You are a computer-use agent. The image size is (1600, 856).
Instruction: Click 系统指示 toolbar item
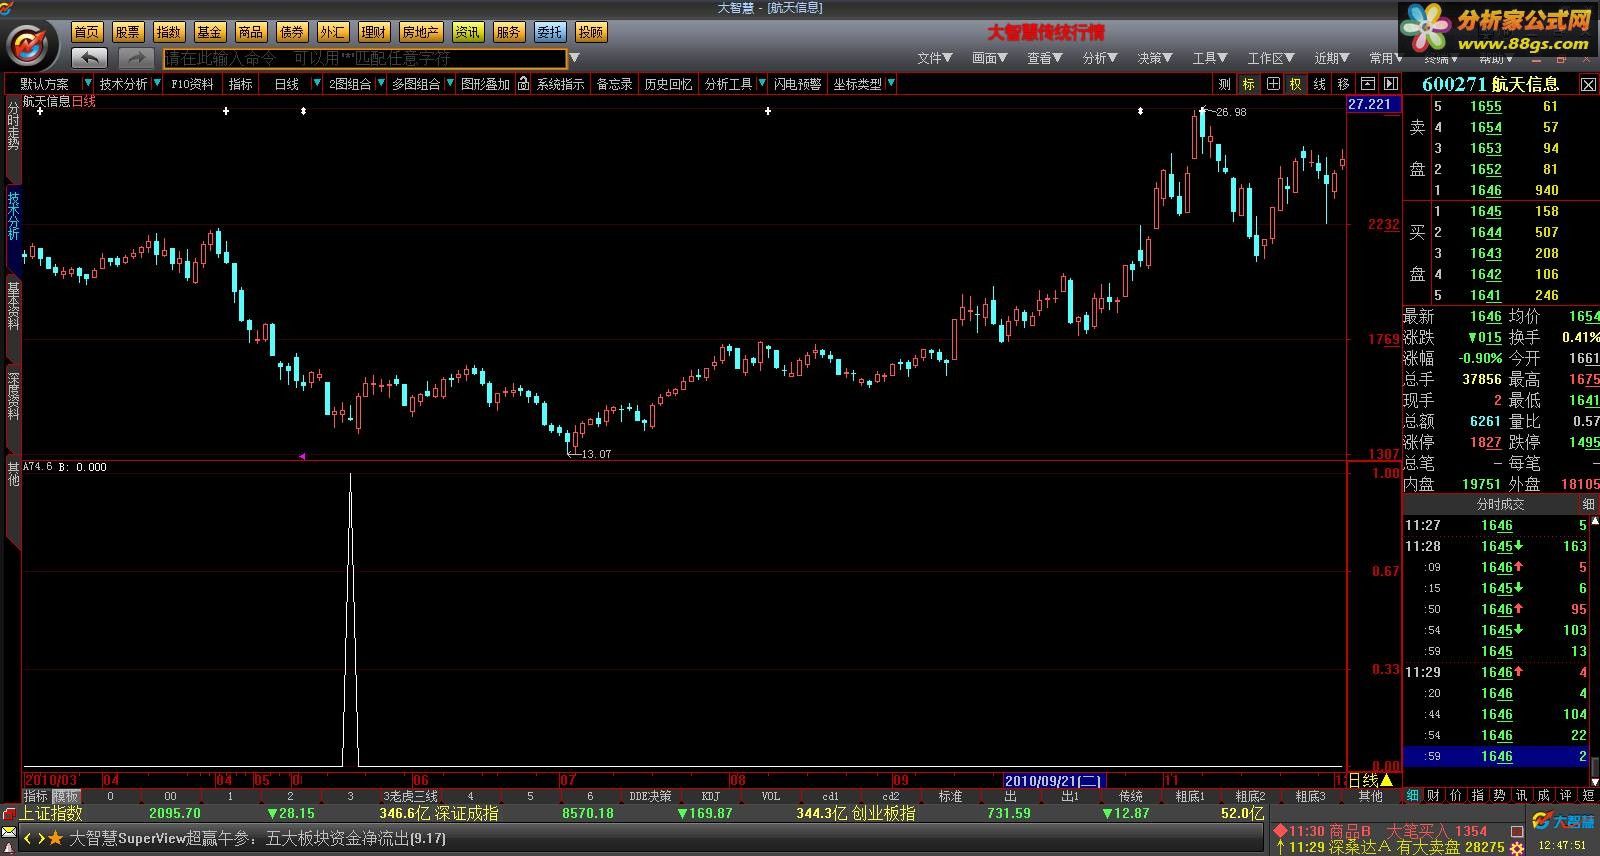pos(560,84)
